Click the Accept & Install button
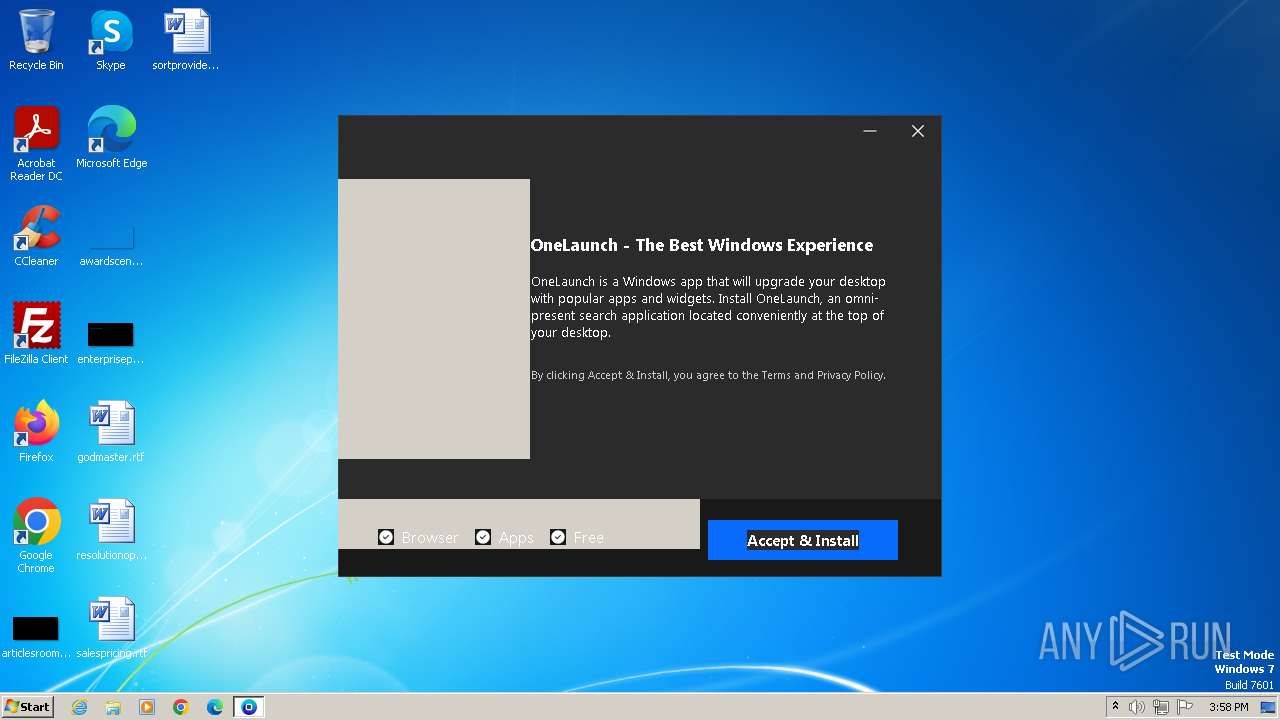 click(x=802, y=540)
